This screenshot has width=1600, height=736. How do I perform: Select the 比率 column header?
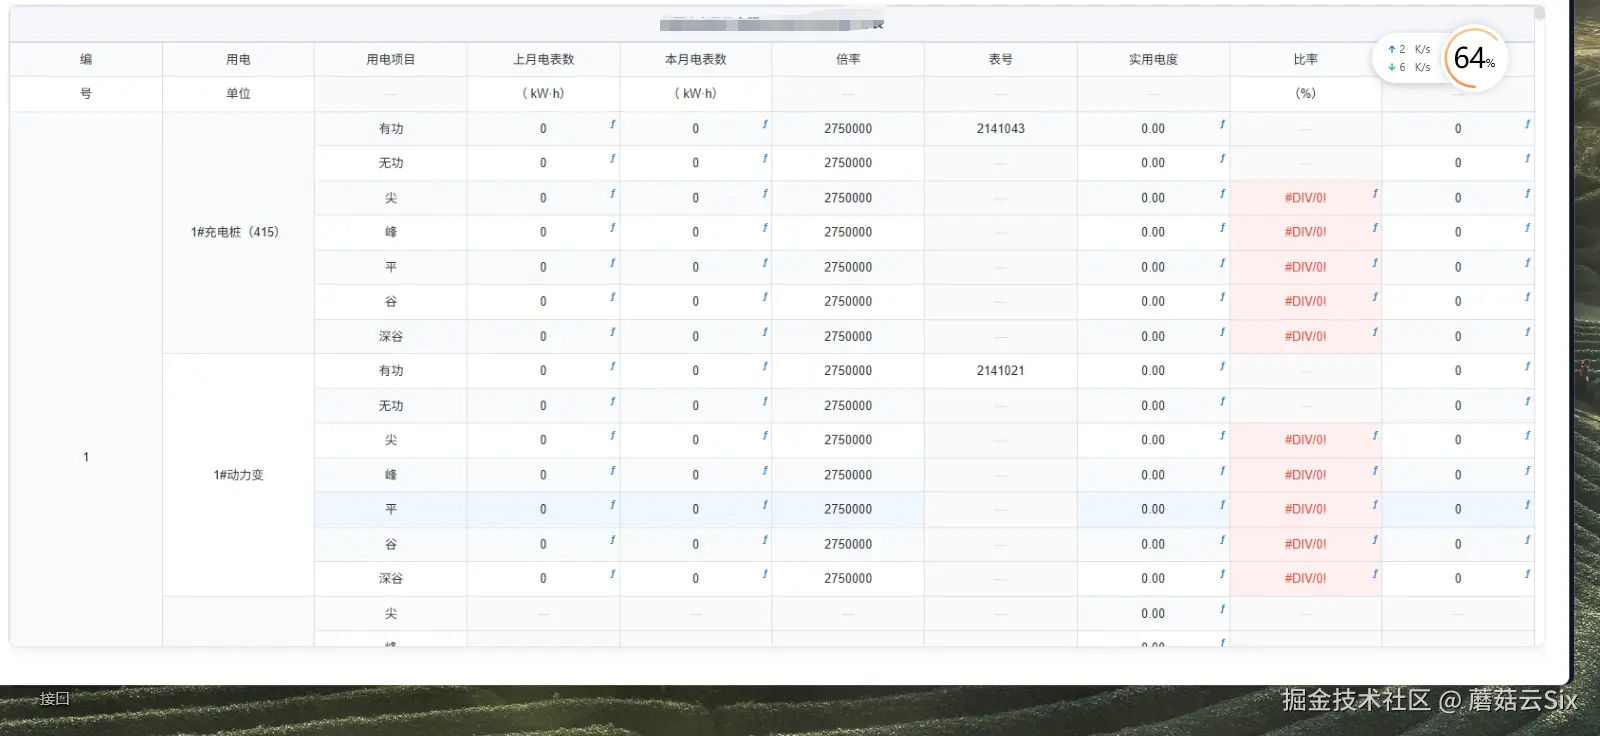point(1306,59)
